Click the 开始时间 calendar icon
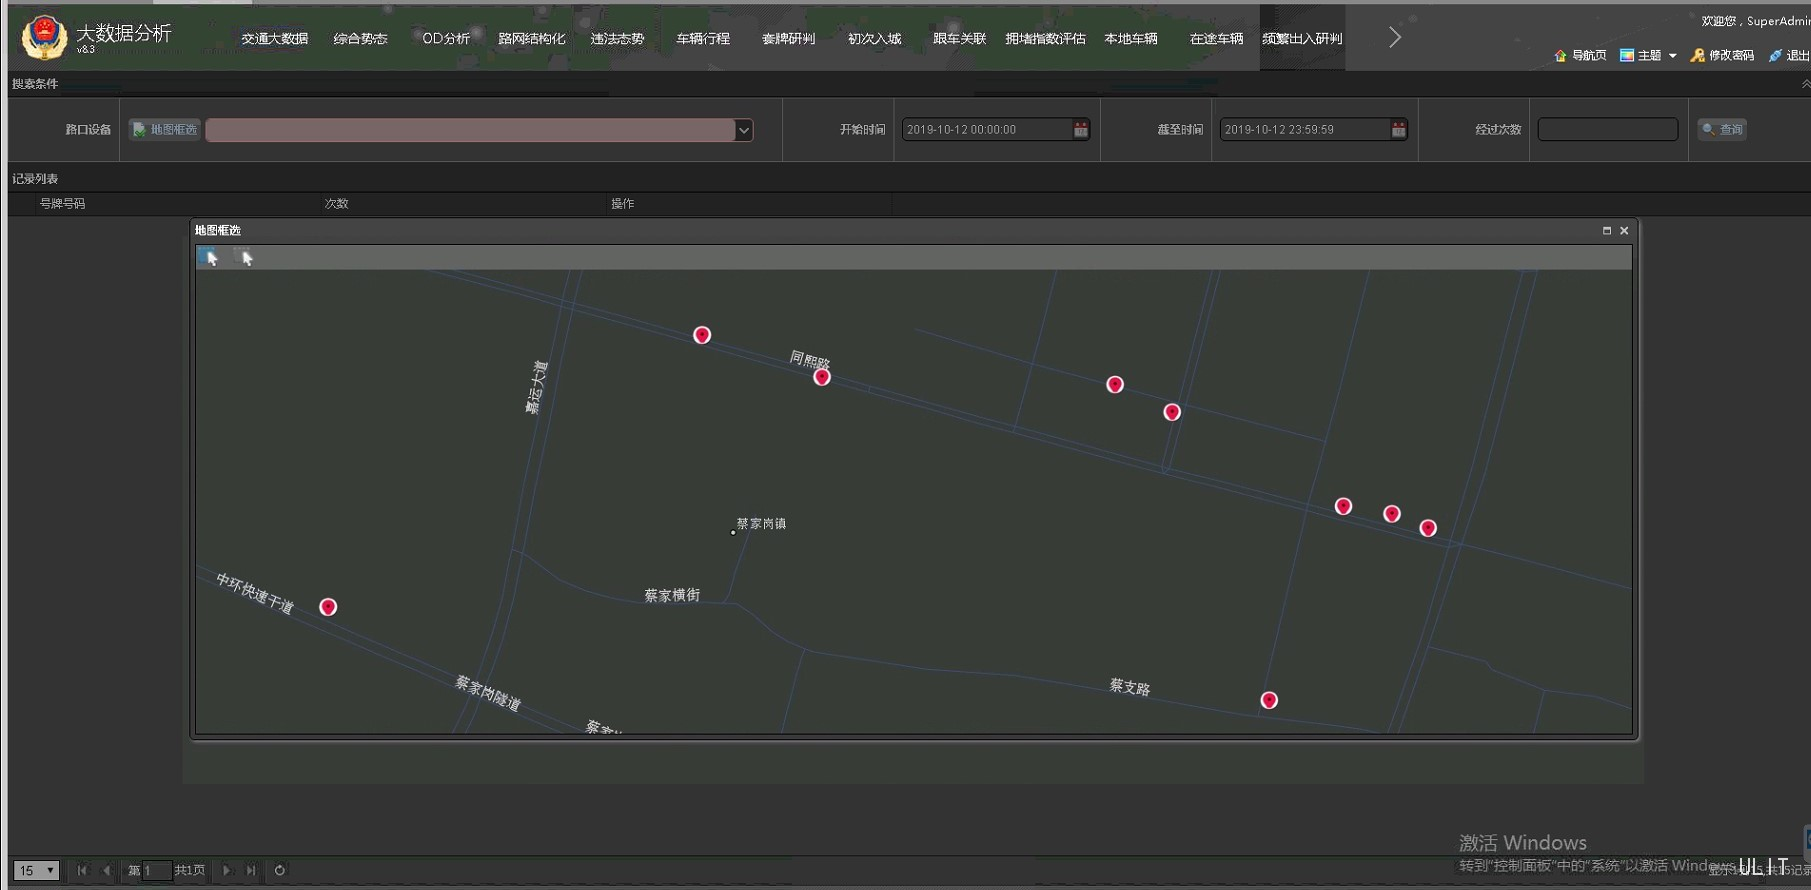Image resolution: width=1811 pixels, height=890 pixels. 1080,130
